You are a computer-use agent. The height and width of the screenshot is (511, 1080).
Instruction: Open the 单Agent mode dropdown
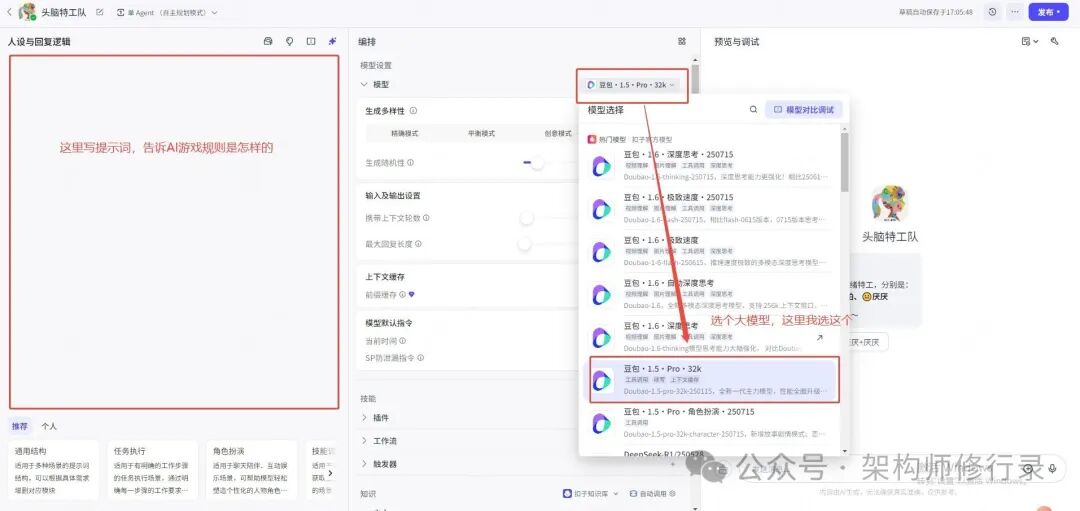click(166, 12)
